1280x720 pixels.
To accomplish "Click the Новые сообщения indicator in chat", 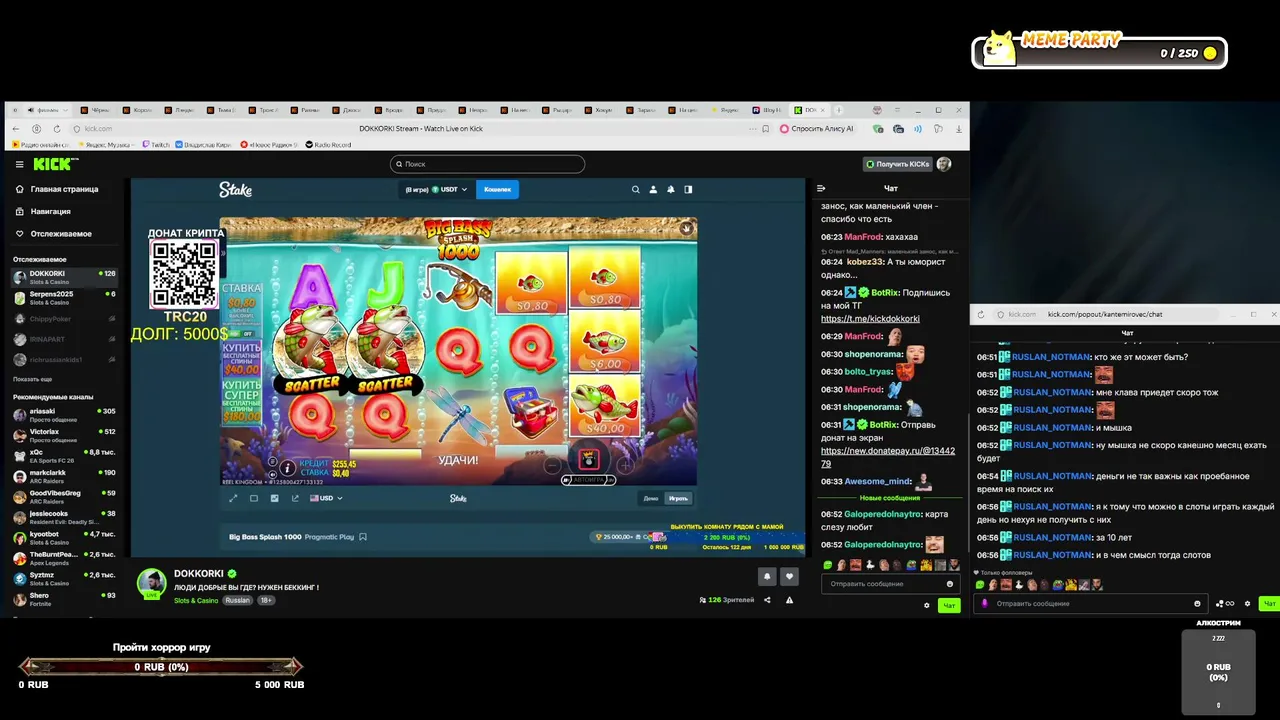I will 890,498.
